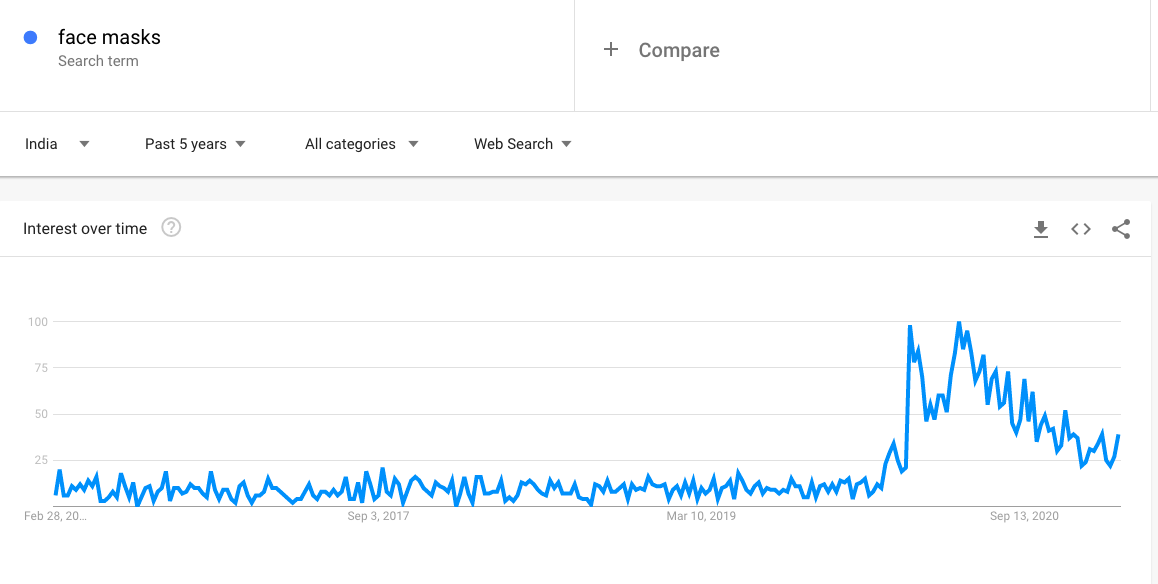Select the chart peak at 100

(959, 323)
